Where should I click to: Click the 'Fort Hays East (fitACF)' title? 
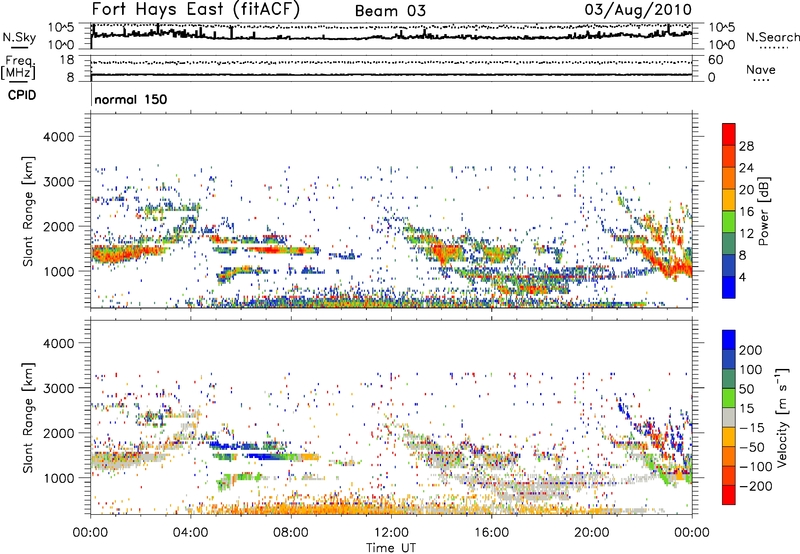(196, 10)
